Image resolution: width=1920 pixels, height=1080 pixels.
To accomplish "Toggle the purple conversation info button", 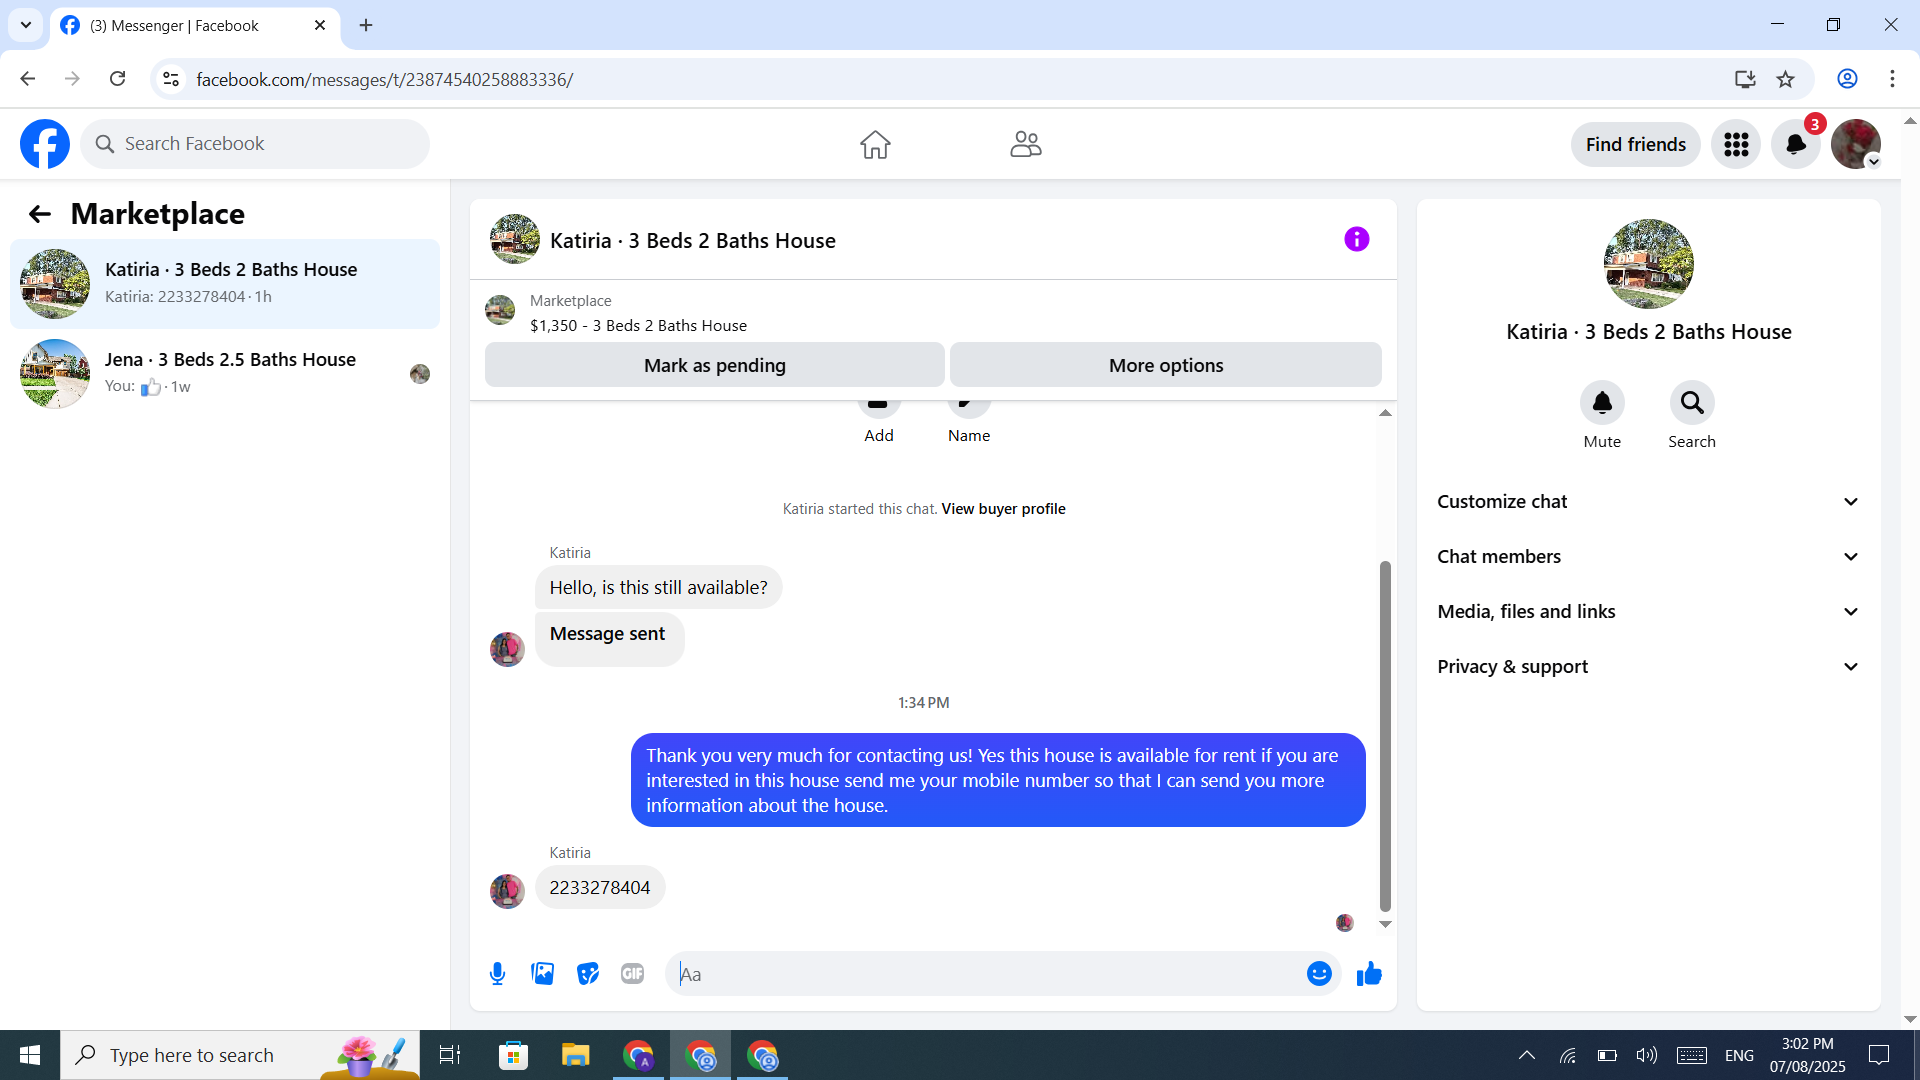I will tap(1357, 239).
